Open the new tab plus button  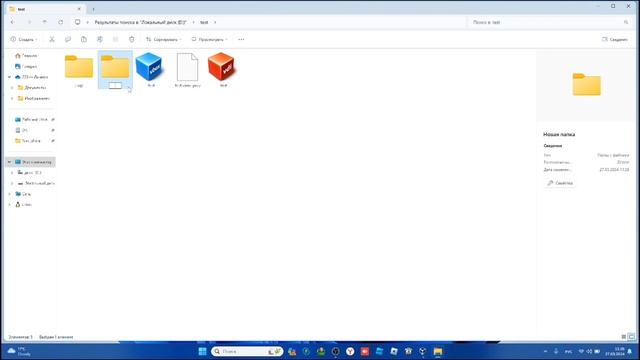93,9
